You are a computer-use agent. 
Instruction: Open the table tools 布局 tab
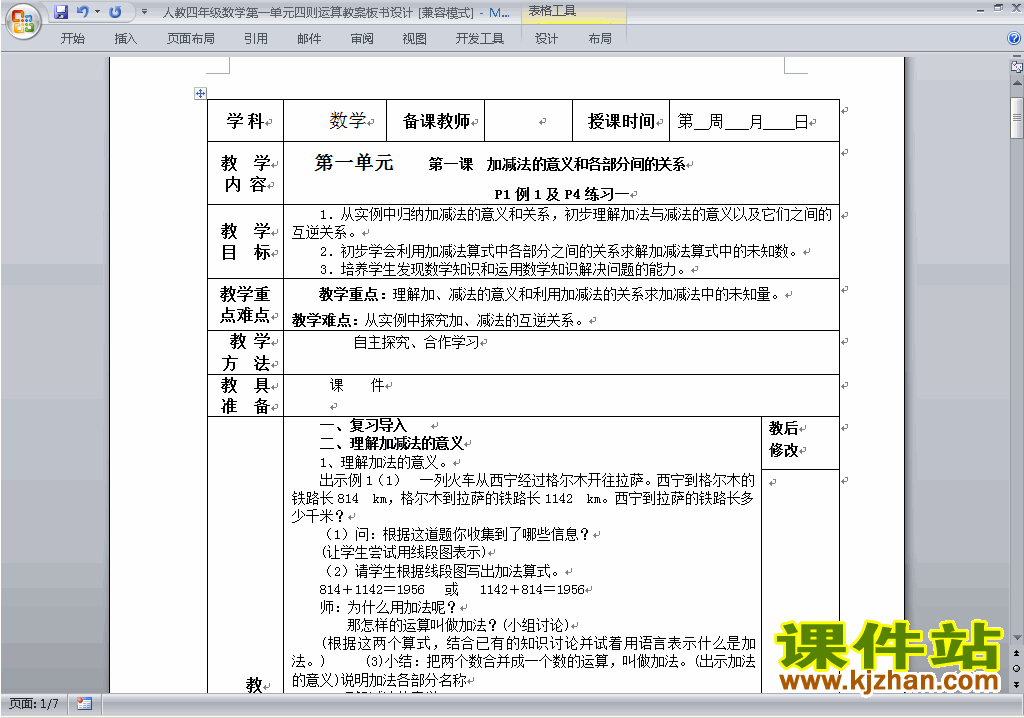tap(600, 39)
